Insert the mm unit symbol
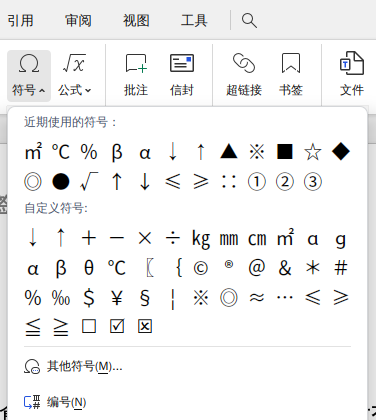This screenshot has width=376, height=420. point(229,239)
